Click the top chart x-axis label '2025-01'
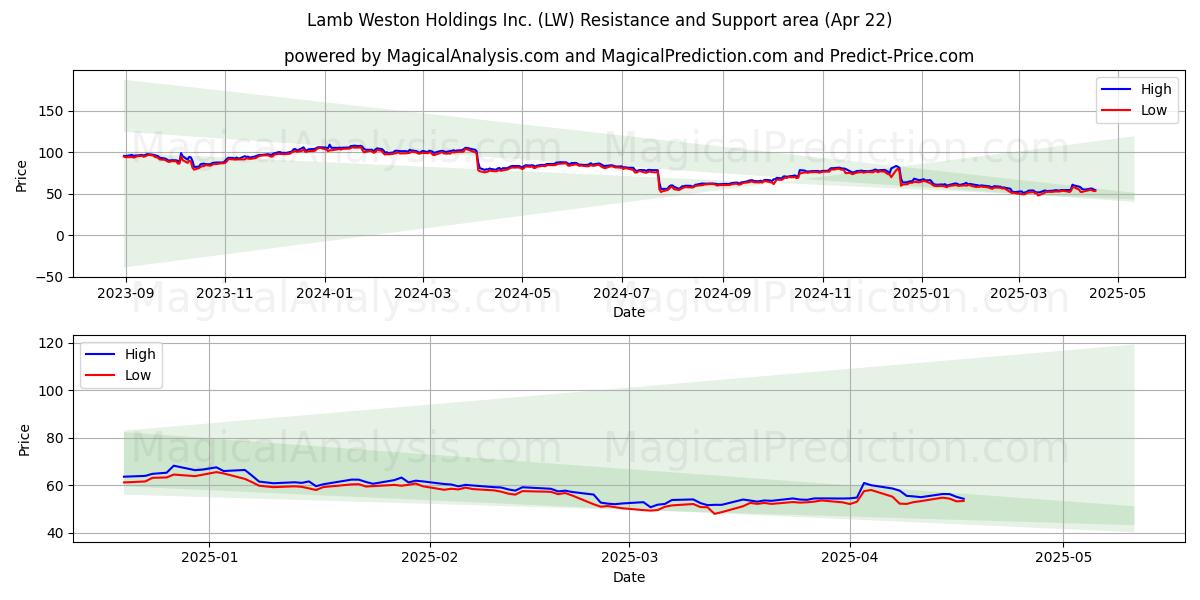Screen dimensions: 1200x600 coord(924,296)
